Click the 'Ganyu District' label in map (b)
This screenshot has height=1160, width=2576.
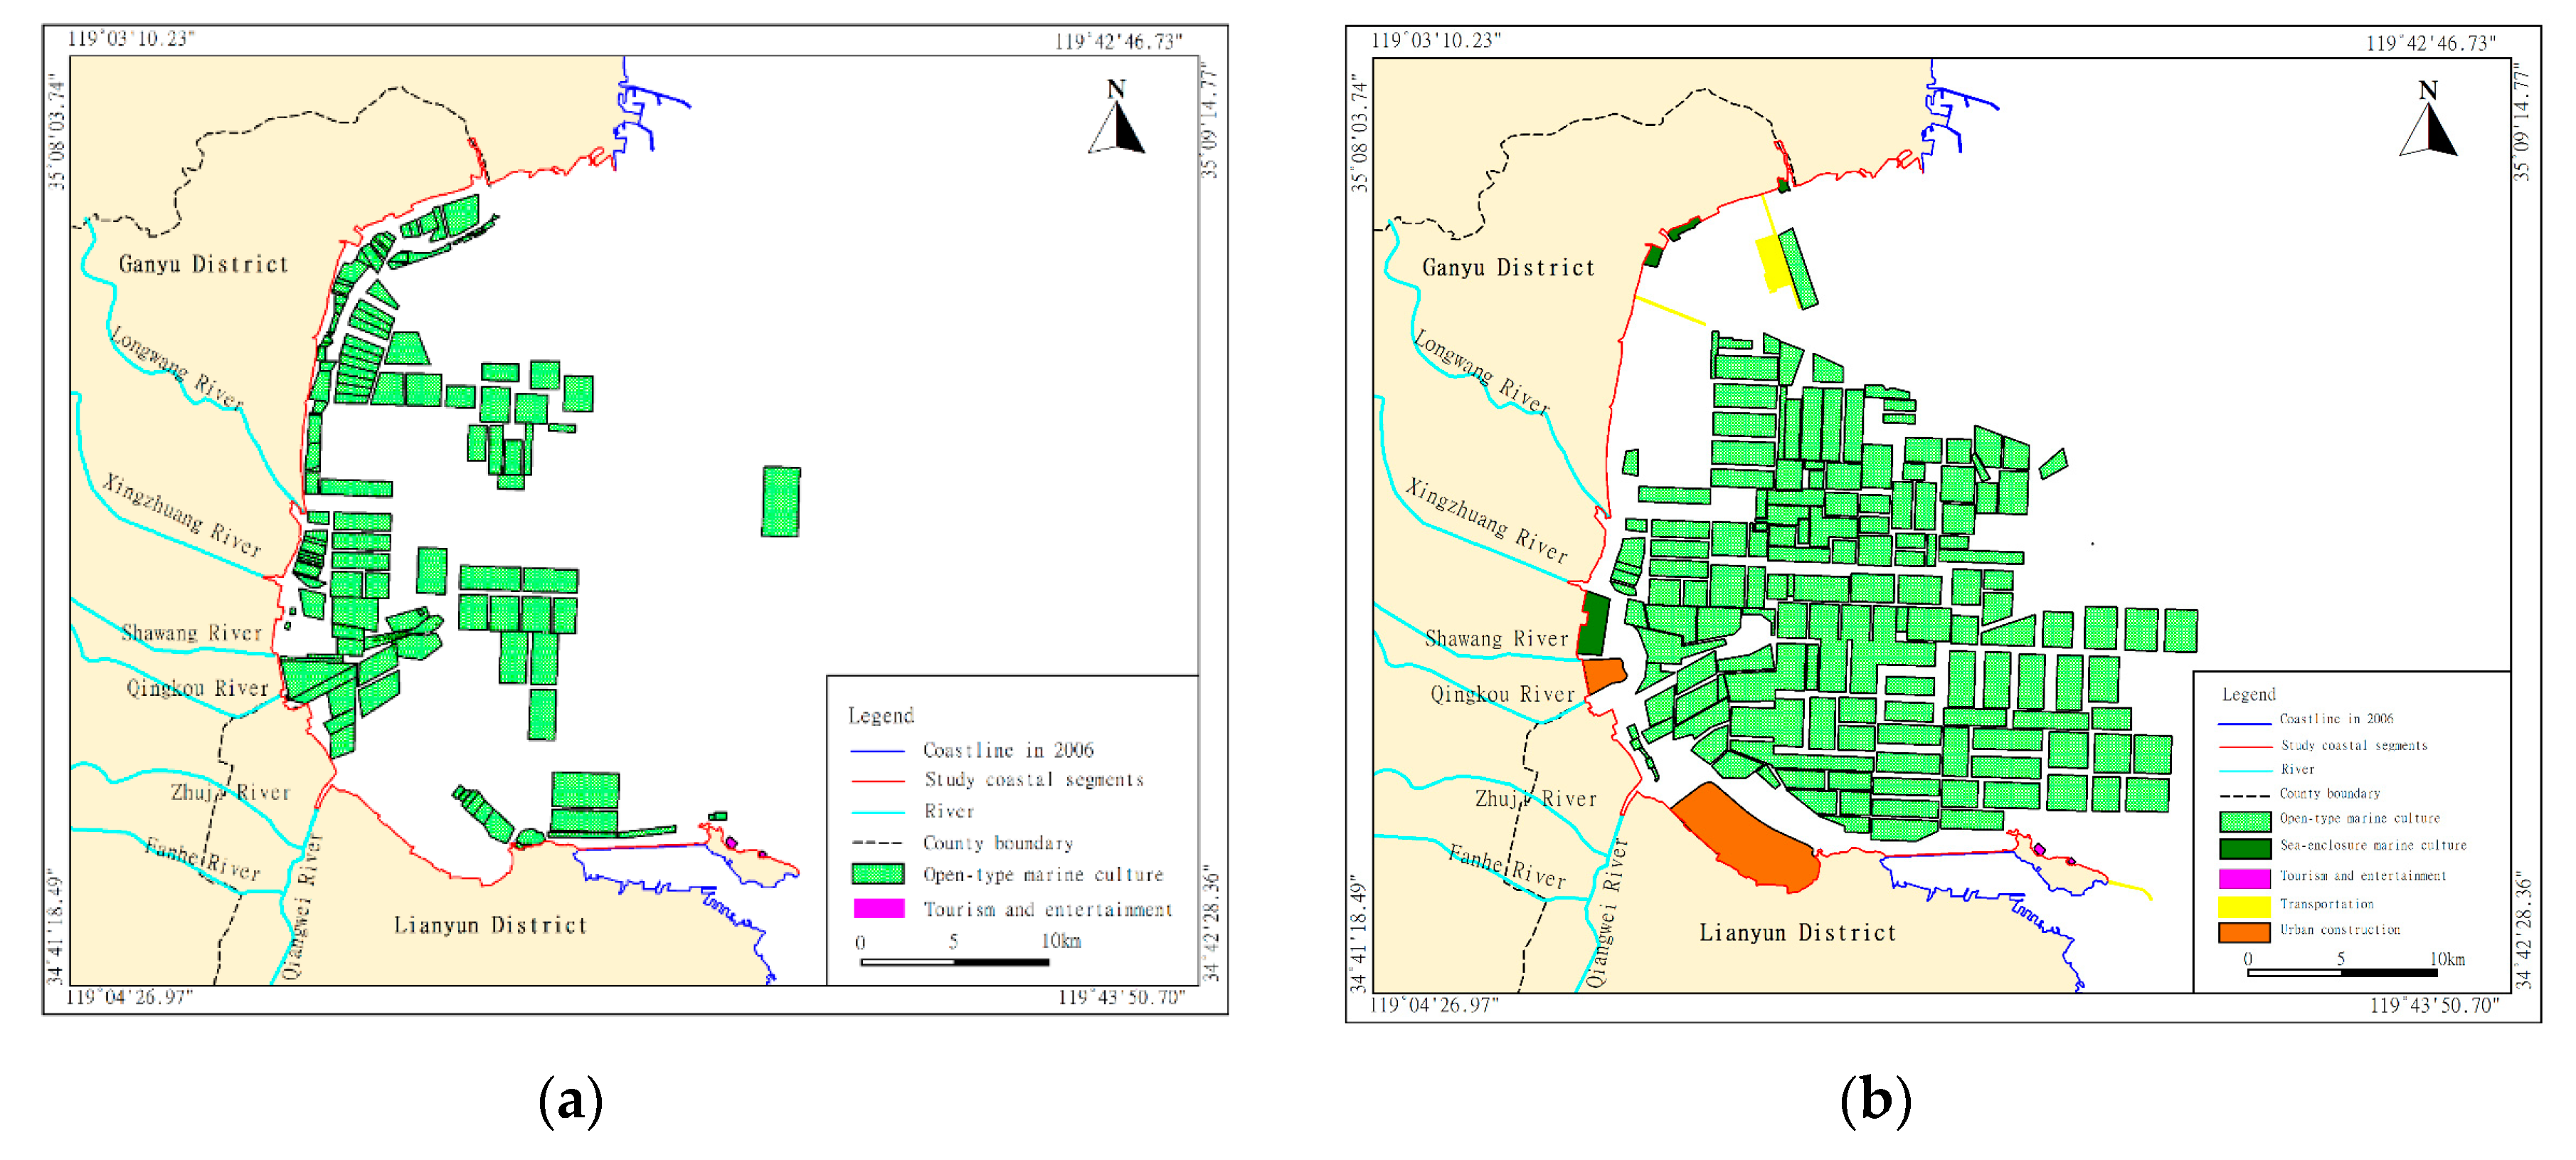point(1508,267)
